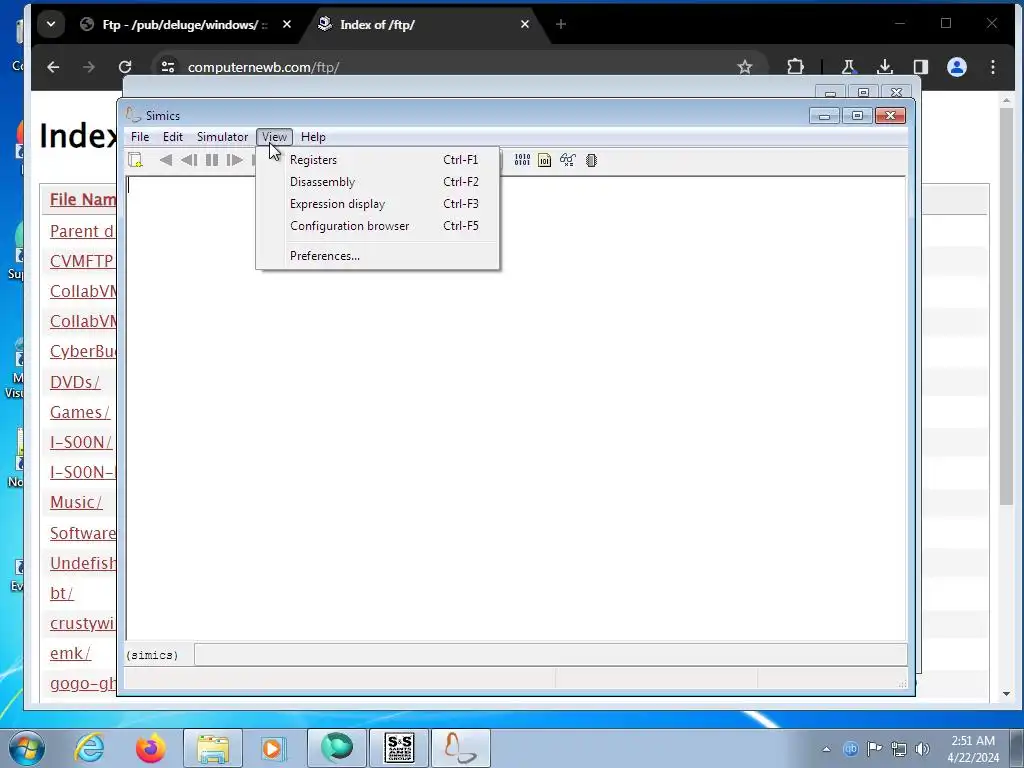Click the step forward button in Simics toolbar
Viewport: 1024px width, 768px height.
point(234,160)
